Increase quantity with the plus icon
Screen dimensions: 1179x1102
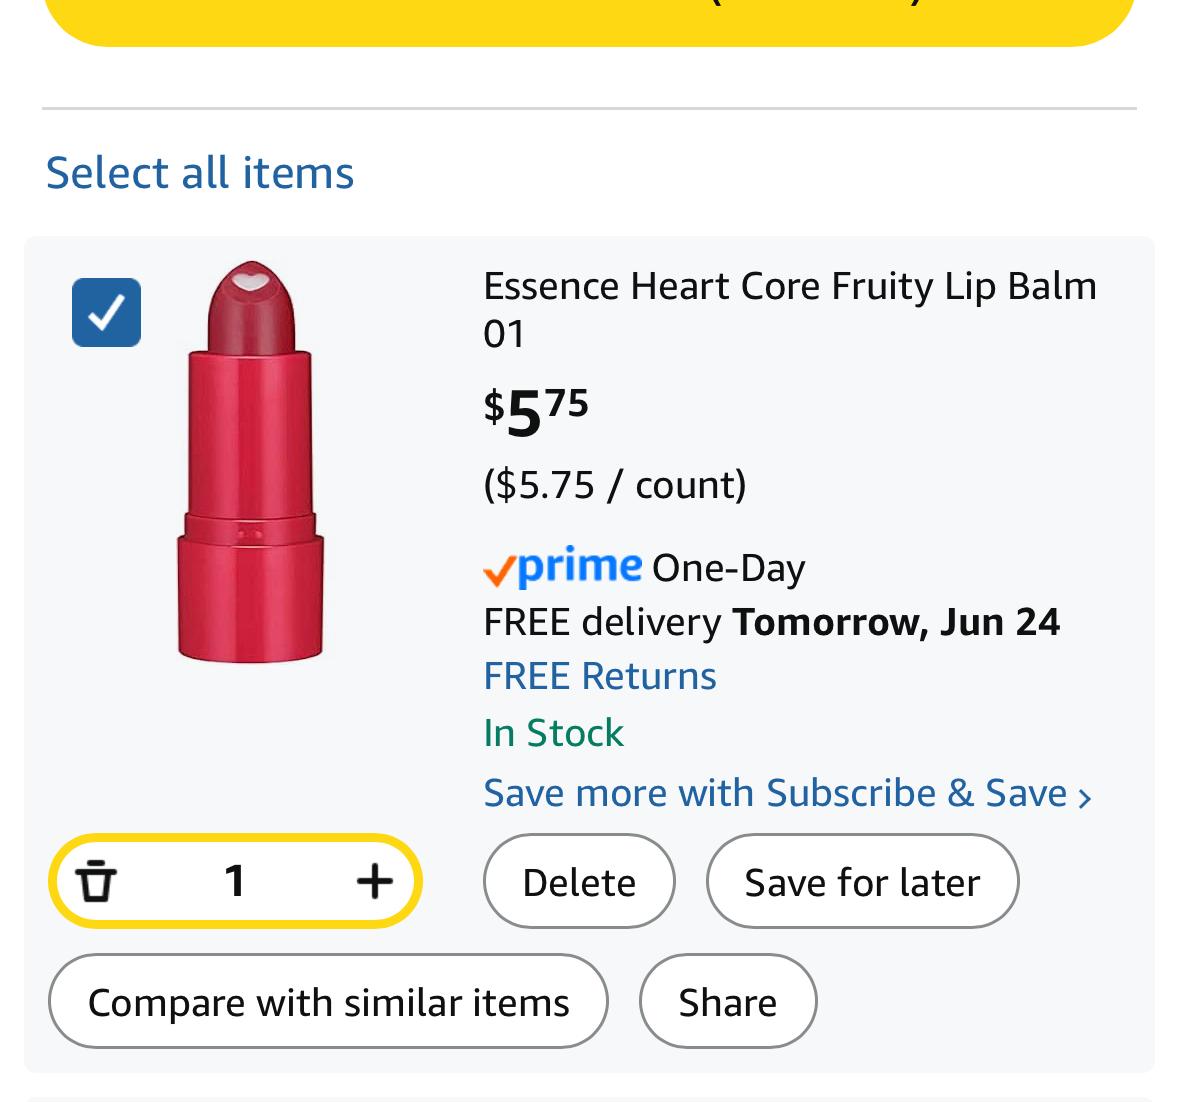pyautogui.click(x=374, y=880)
